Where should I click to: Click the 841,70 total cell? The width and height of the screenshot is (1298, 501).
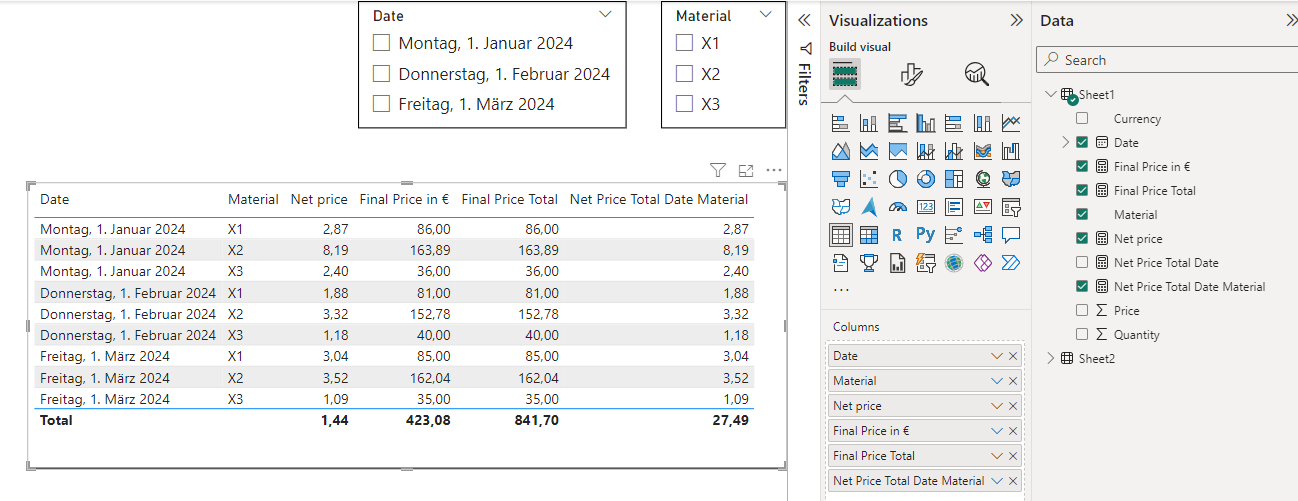(x=538, y=420)
